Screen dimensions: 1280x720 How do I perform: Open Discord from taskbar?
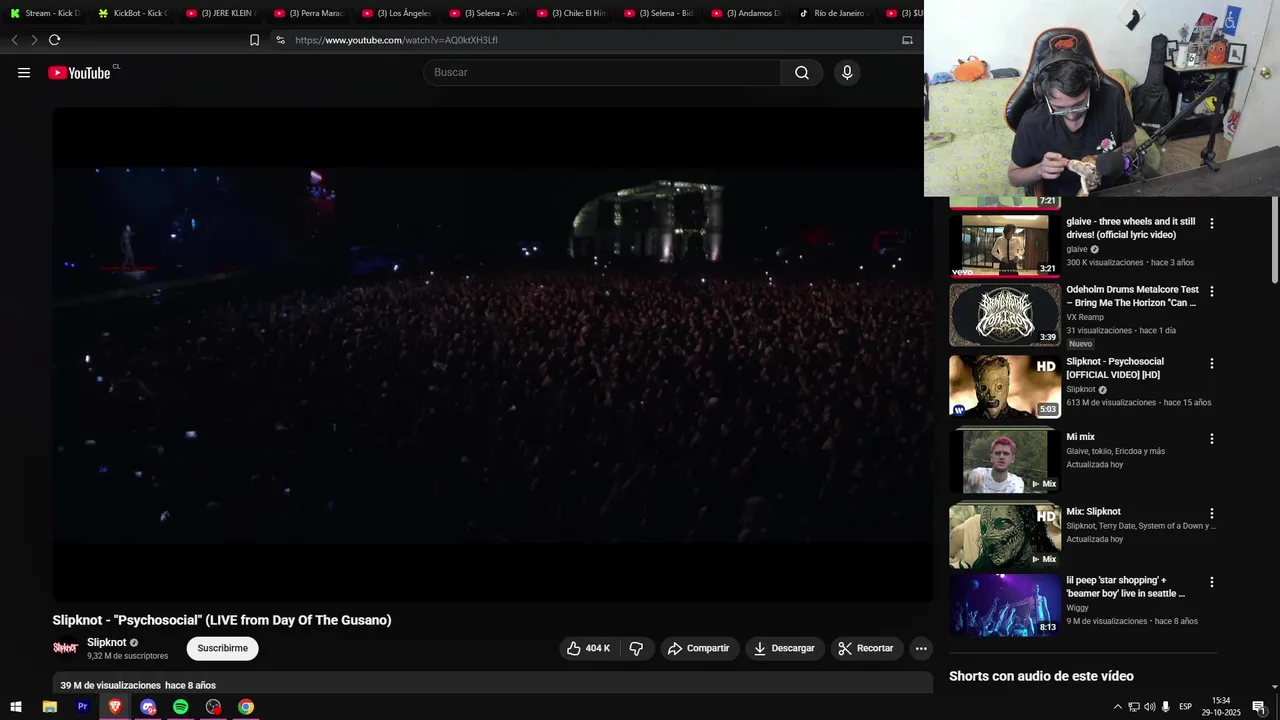tap(148, 707)
